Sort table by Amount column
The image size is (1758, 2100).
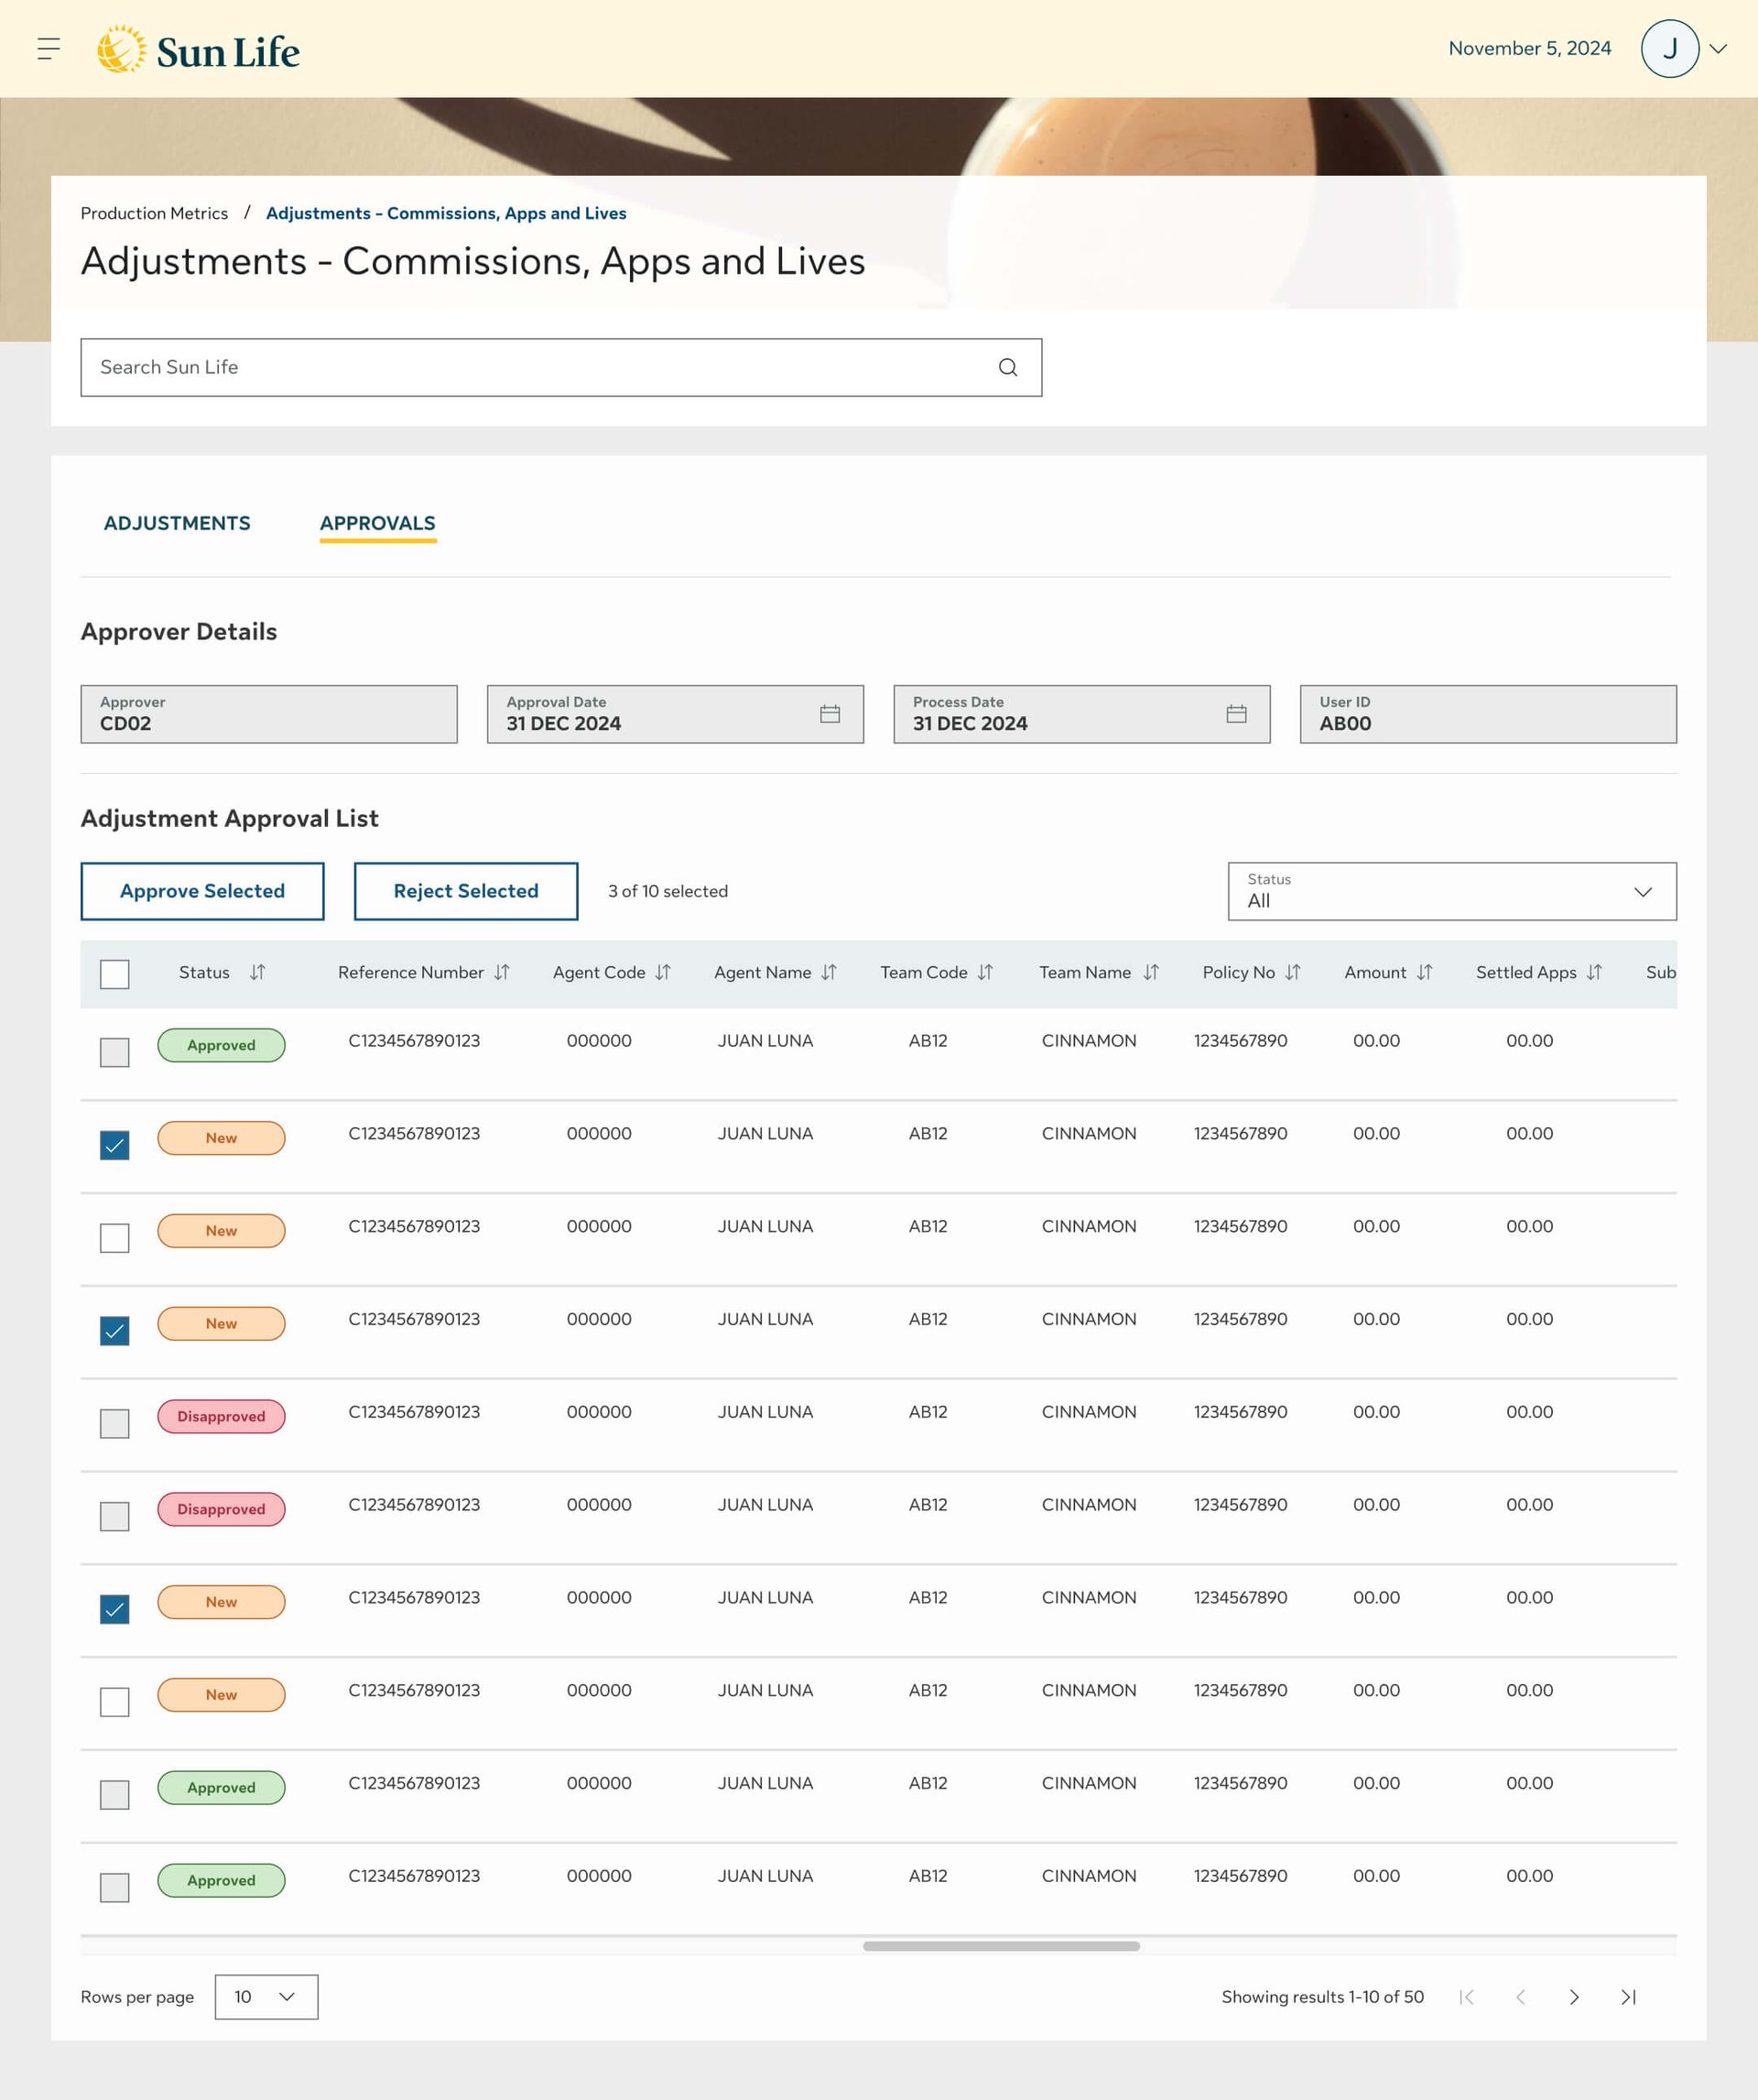[1425, 972]
